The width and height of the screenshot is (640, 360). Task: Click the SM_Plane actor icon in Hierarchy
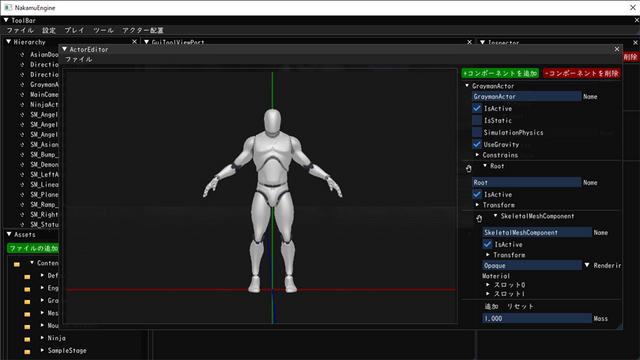click(22, 195)
